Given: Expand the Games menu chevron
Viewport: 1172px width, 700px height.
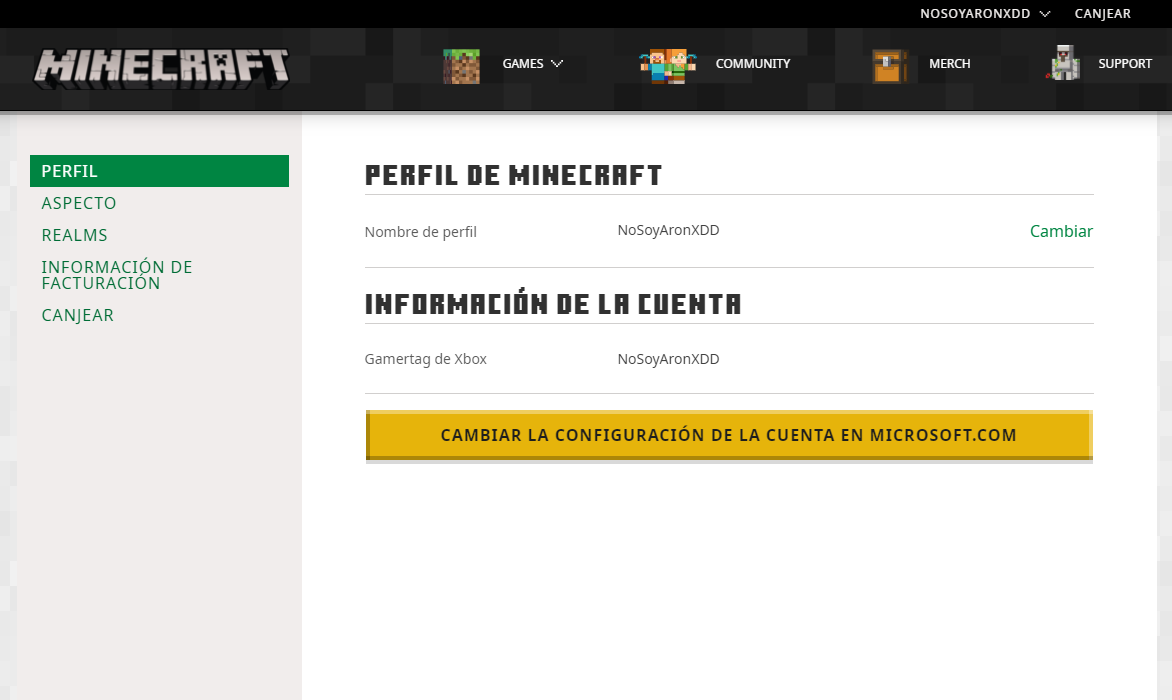Looking at the screenshot, I should 557,64.
